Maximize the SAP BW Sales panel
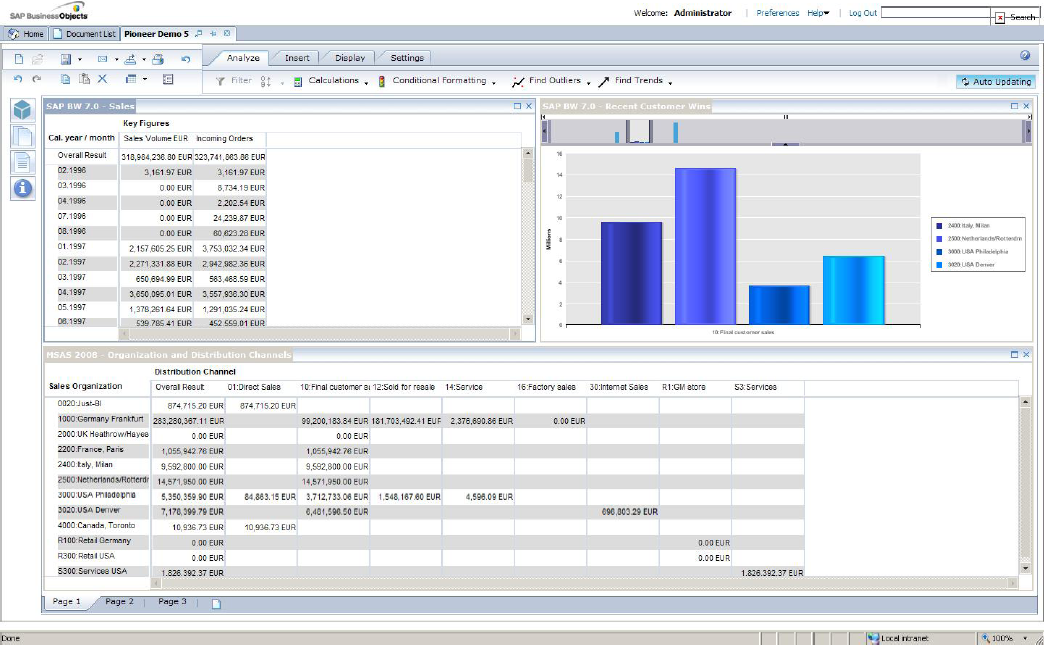This screenshot has width=1048, height=651. tap(517, 105)
